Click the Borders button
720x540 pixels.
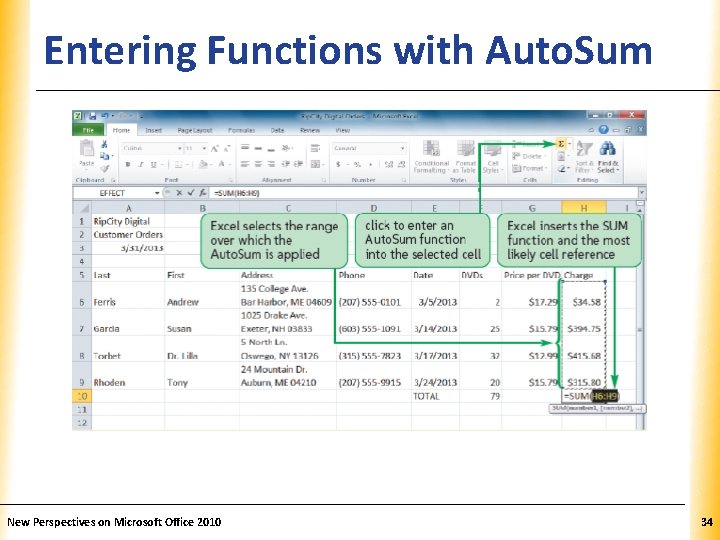point(179,164)
